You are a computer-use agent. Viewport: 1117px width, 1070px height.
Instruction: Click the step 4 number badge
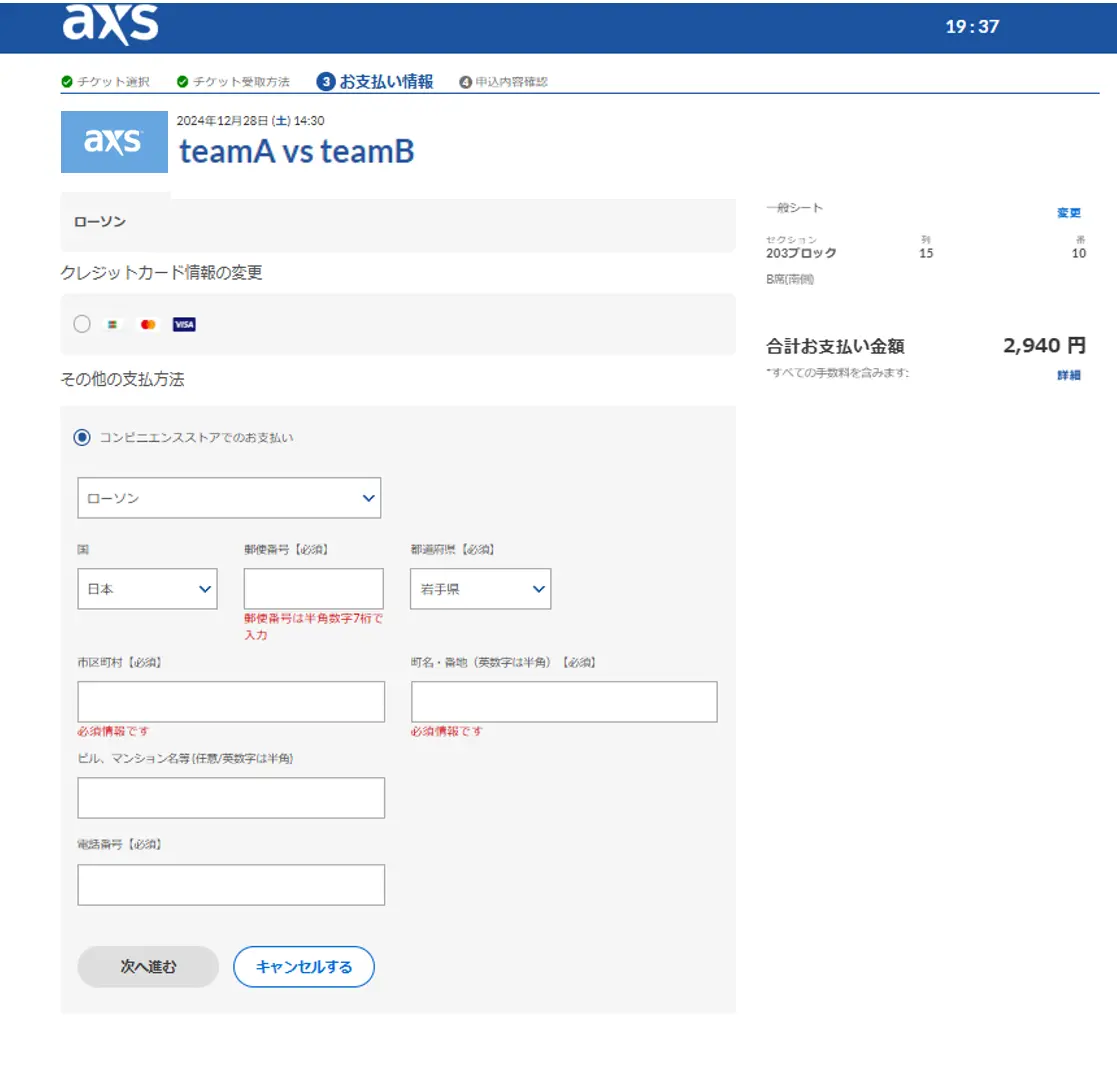[x=465, y=82]
